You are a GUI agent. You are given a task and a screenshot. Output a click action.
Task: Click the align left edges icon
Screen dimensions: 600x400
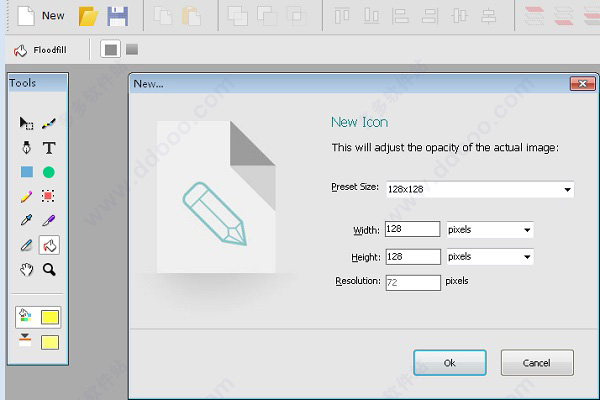point(400,16)
